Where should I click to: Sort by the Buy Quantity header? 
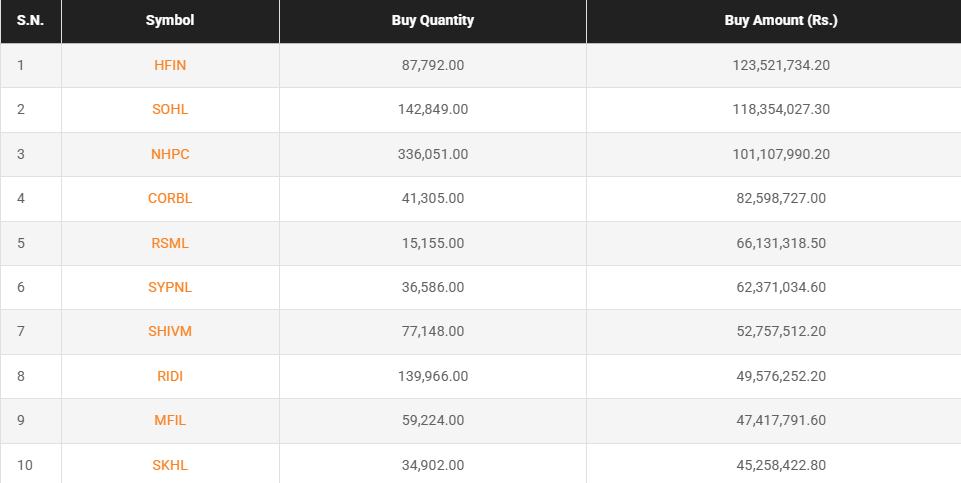[432, 20]
